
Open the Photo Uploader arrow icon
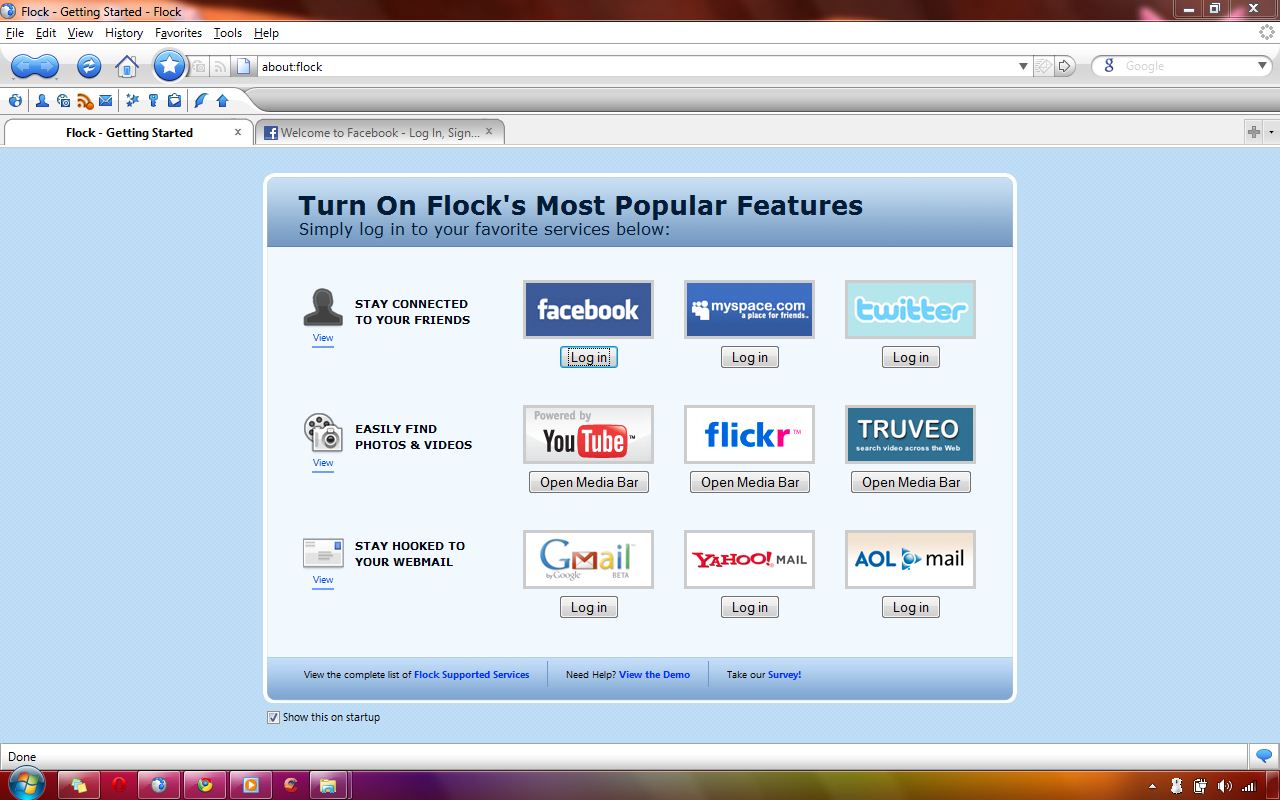(222, 101)
